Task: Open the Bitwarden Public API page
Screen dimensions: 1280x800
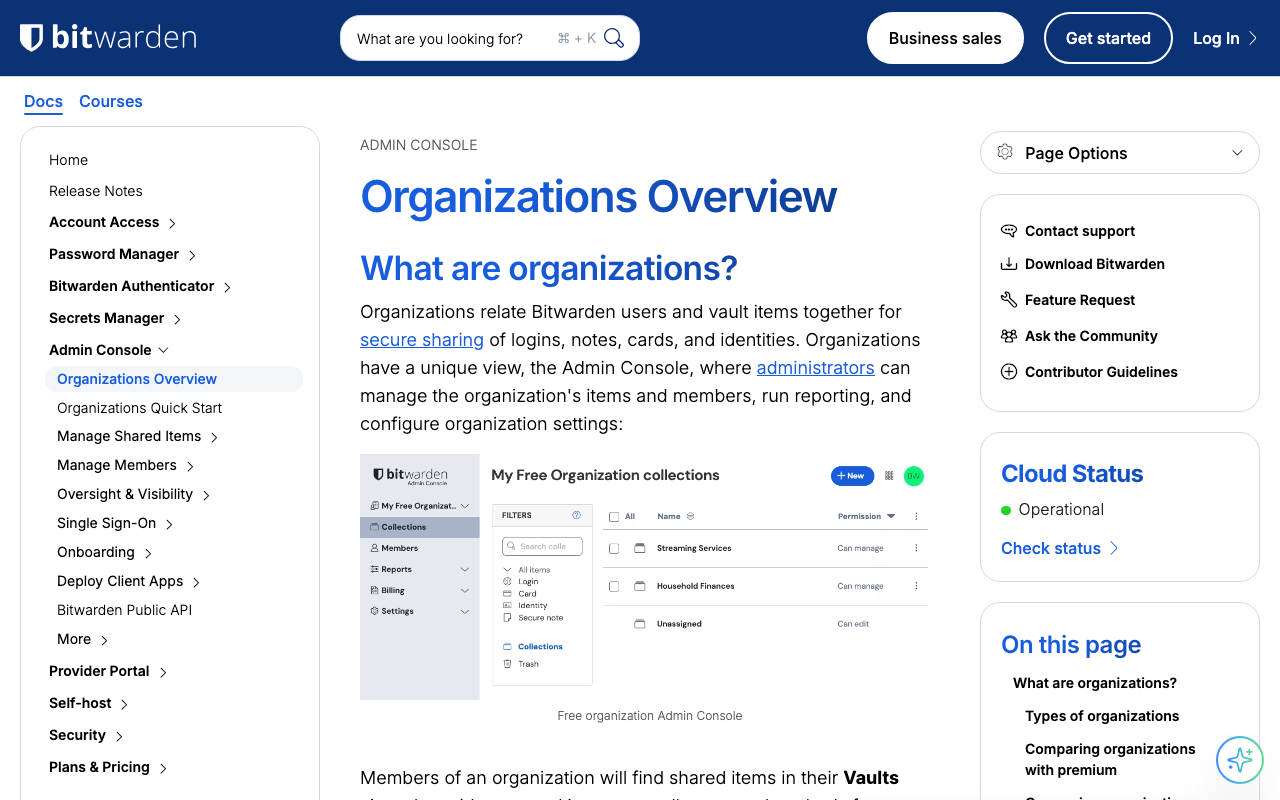Action: (124, 610)
